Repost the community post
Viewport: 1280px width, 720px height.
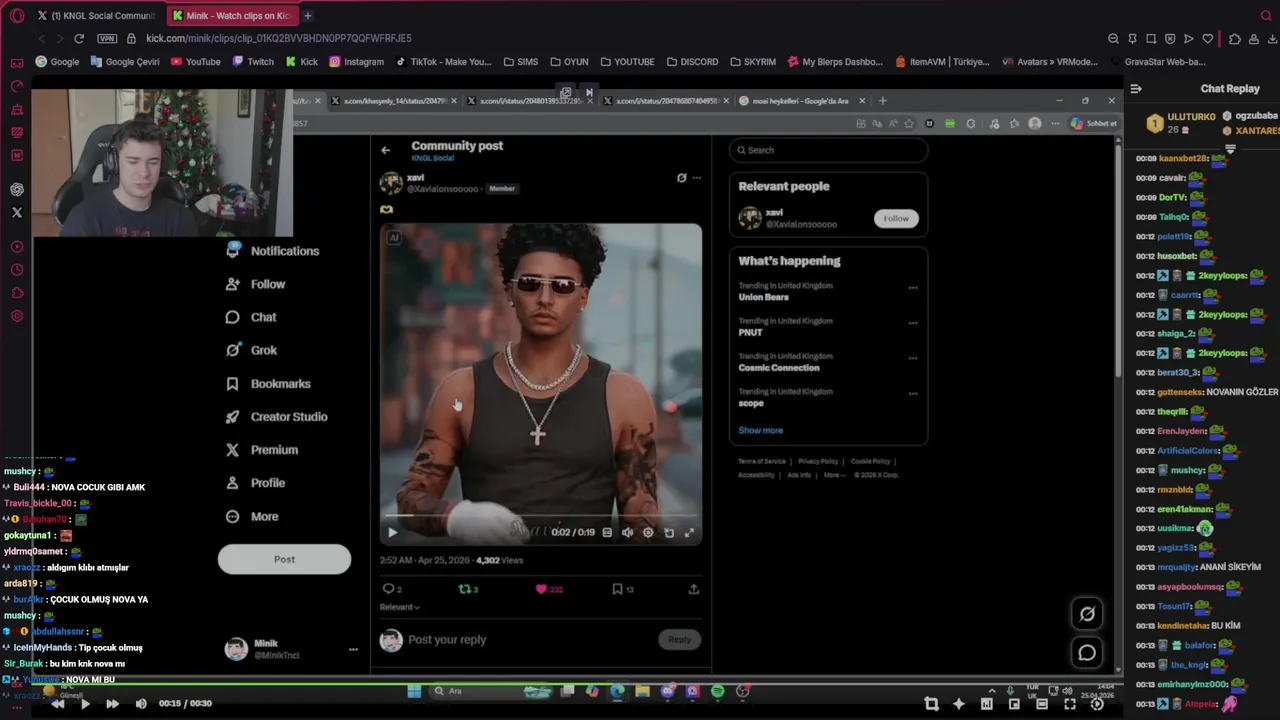464,589
